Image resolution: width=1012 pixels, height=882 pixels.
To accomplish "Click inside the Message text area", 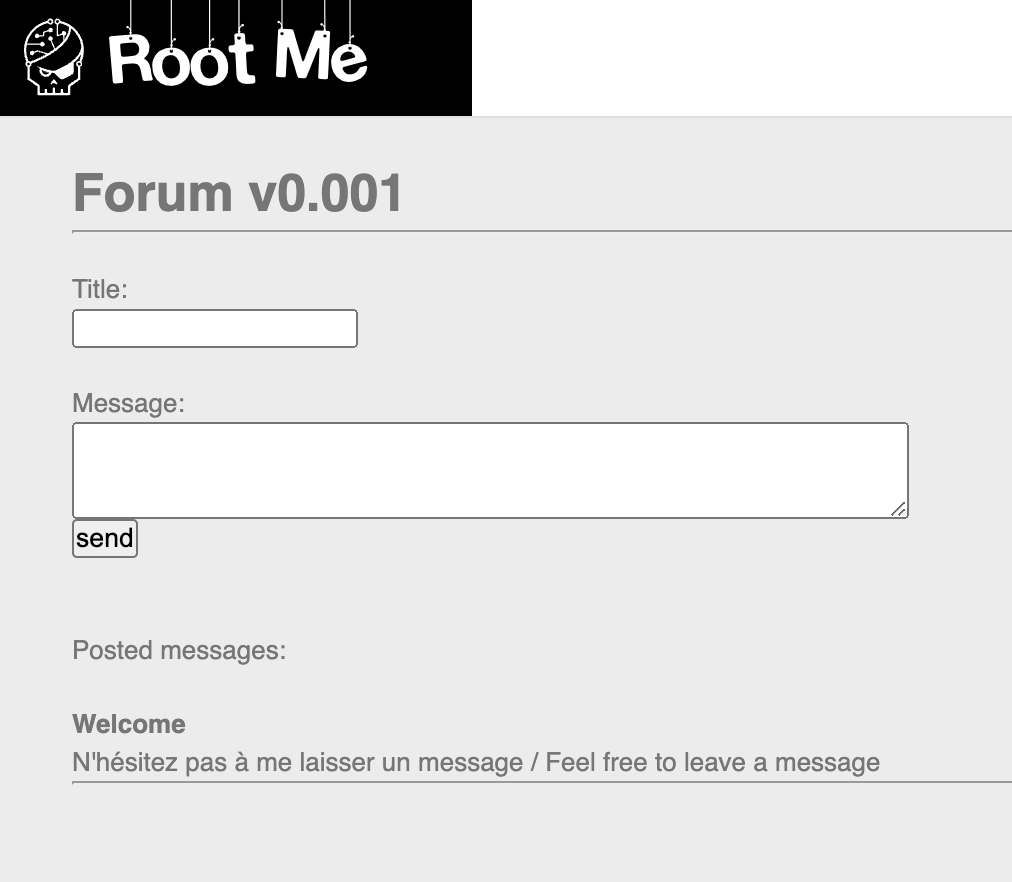I will point(491,470).
